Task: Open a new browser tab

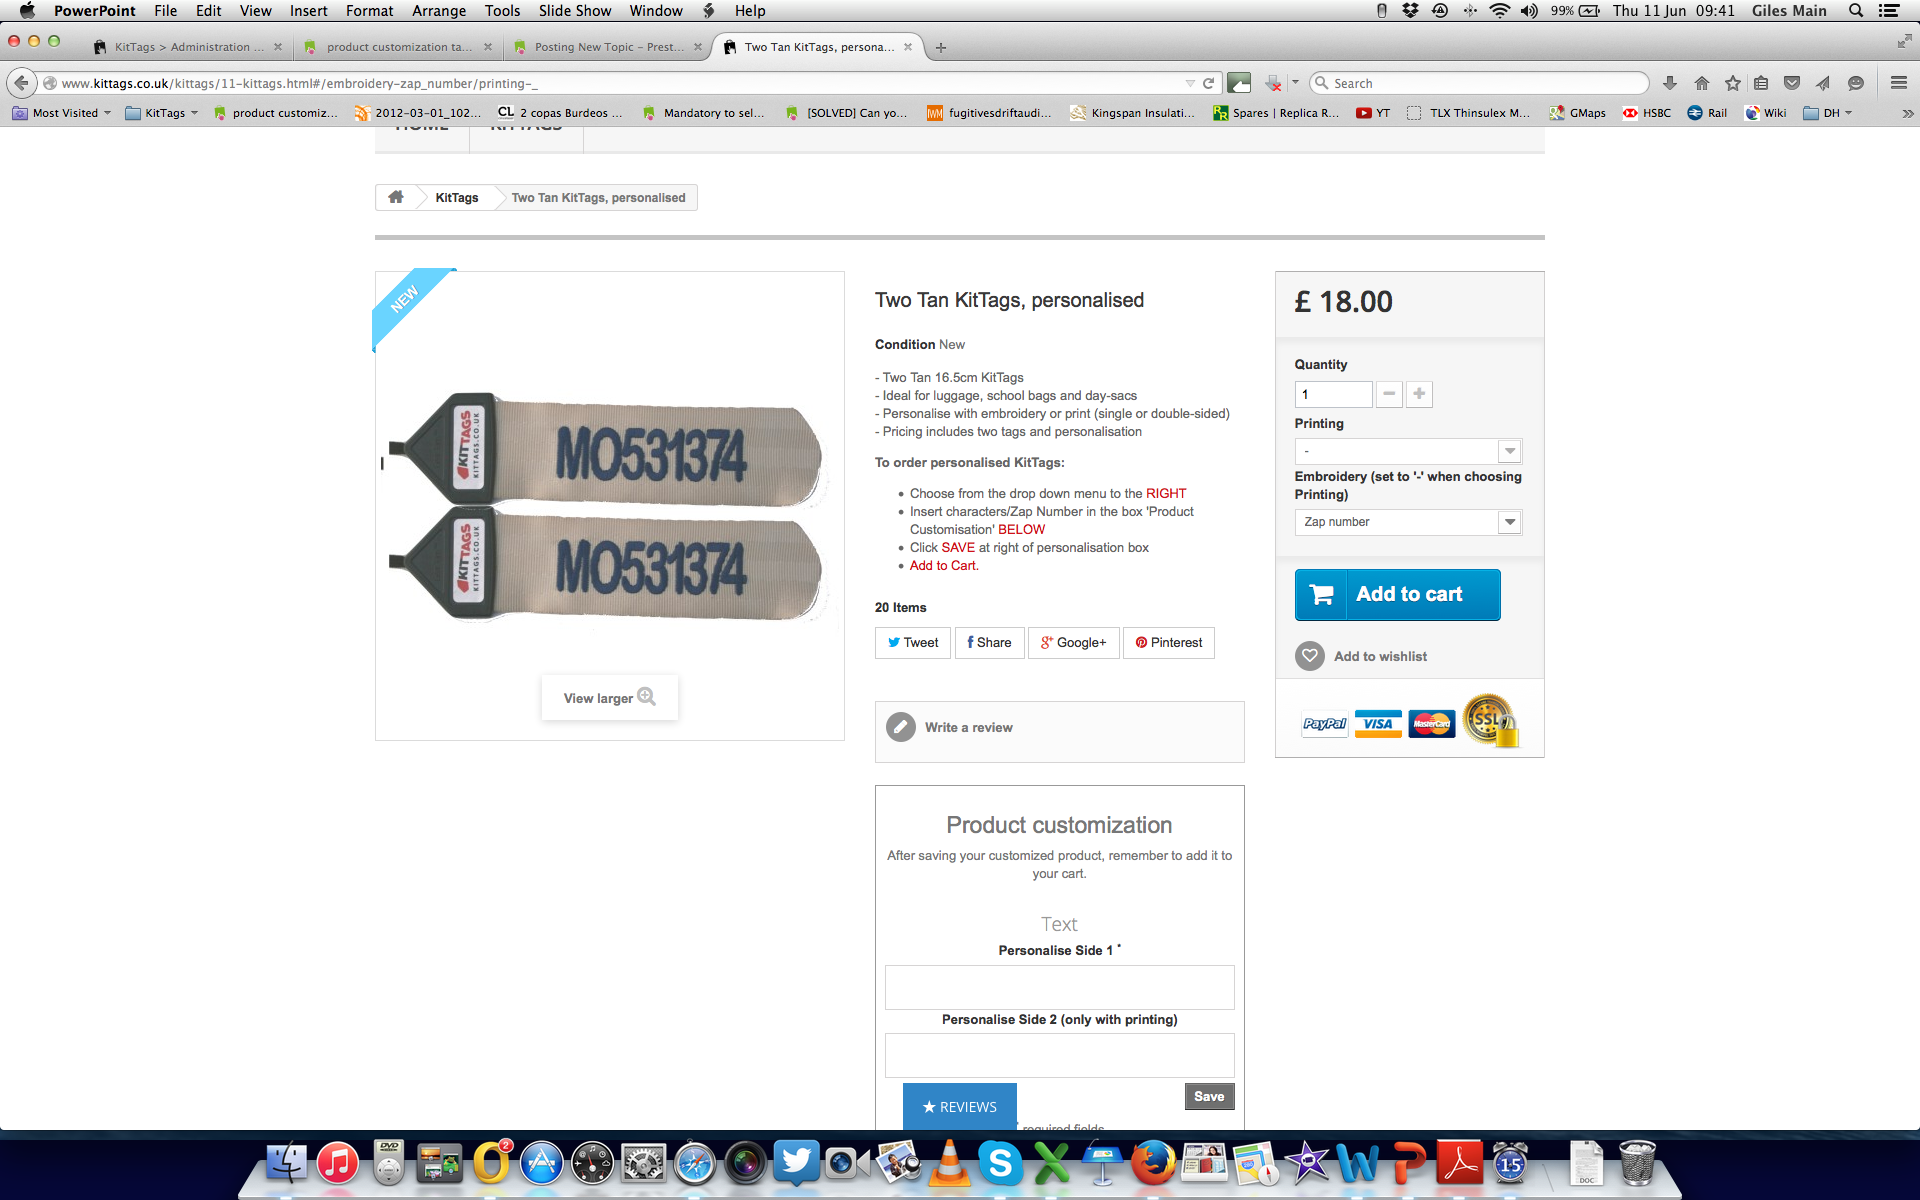Action: [941, 47]
